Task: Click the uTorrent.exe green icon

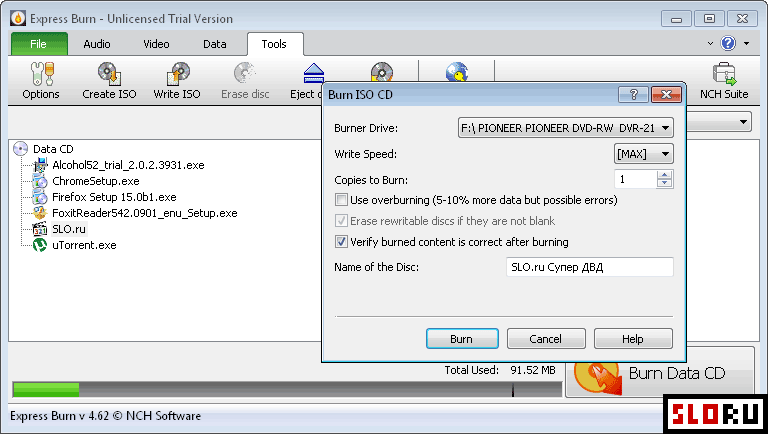Action: point(40,245)
